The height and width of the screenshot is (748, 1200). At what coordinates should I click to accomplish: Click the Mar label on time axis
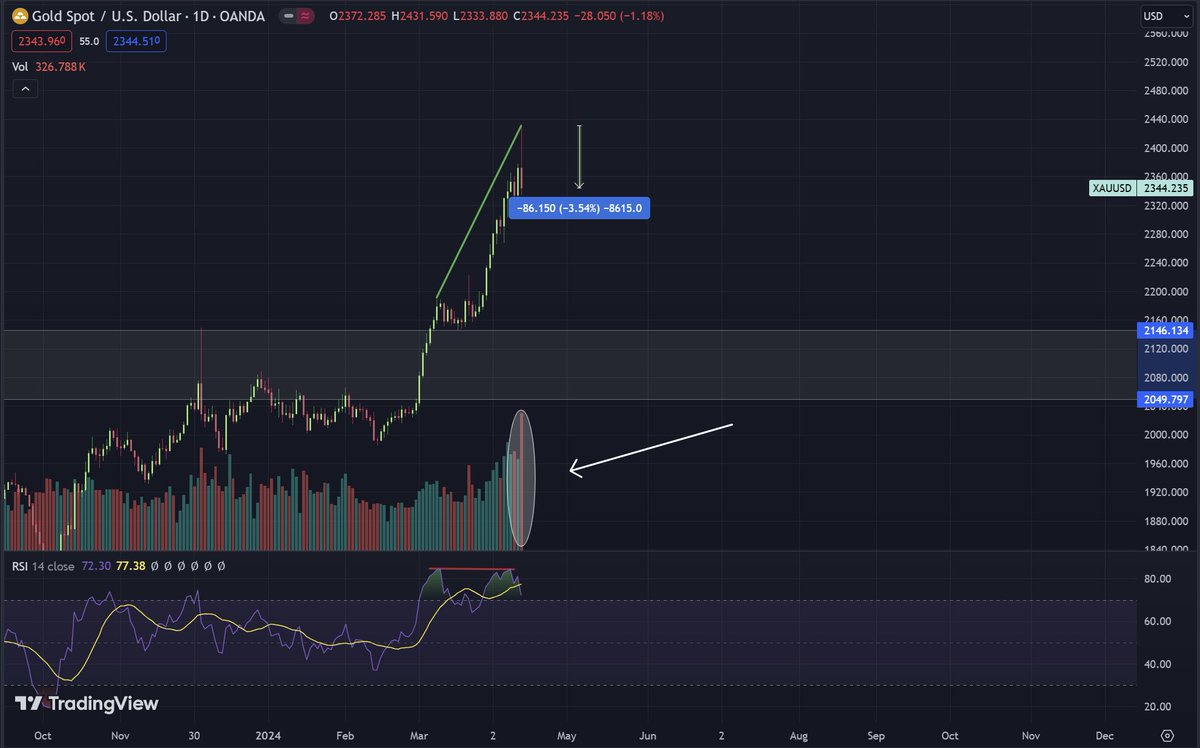click(418, 735)
